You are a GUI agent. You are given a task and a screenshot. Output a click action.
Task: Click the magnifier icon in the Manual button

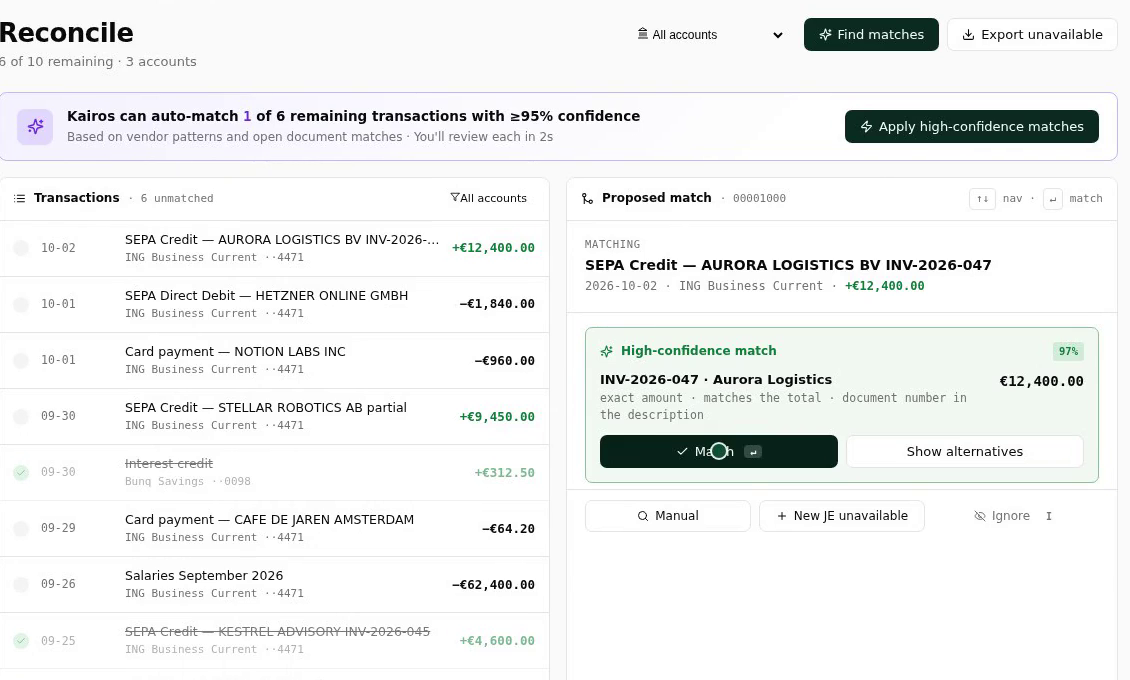pyautogui.click(x=643, y=516)
